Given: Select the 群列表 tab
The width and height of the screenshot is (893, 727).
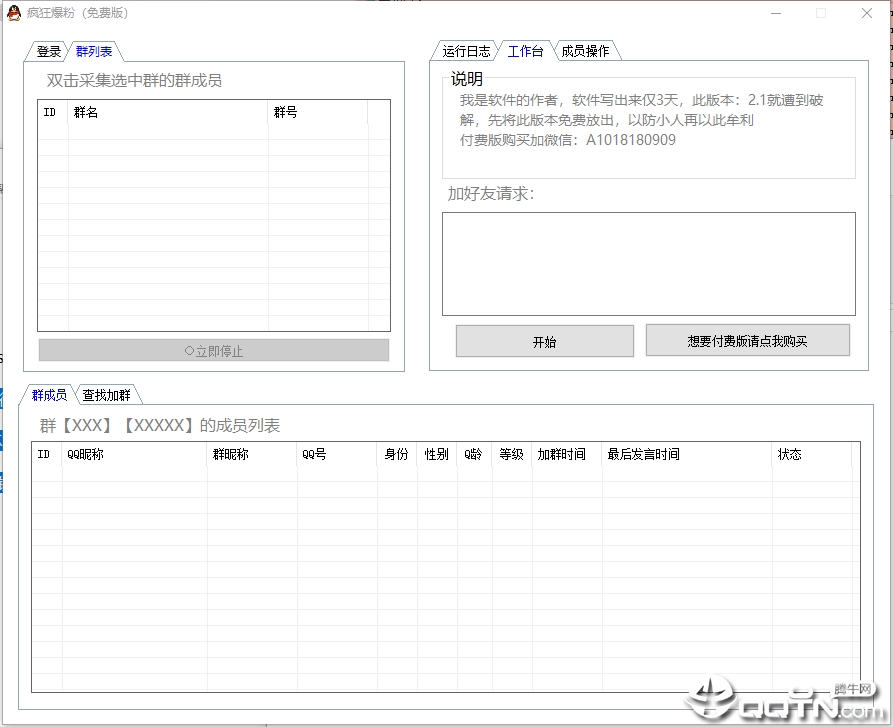Looking at the screenshot, I should [94, 51].
